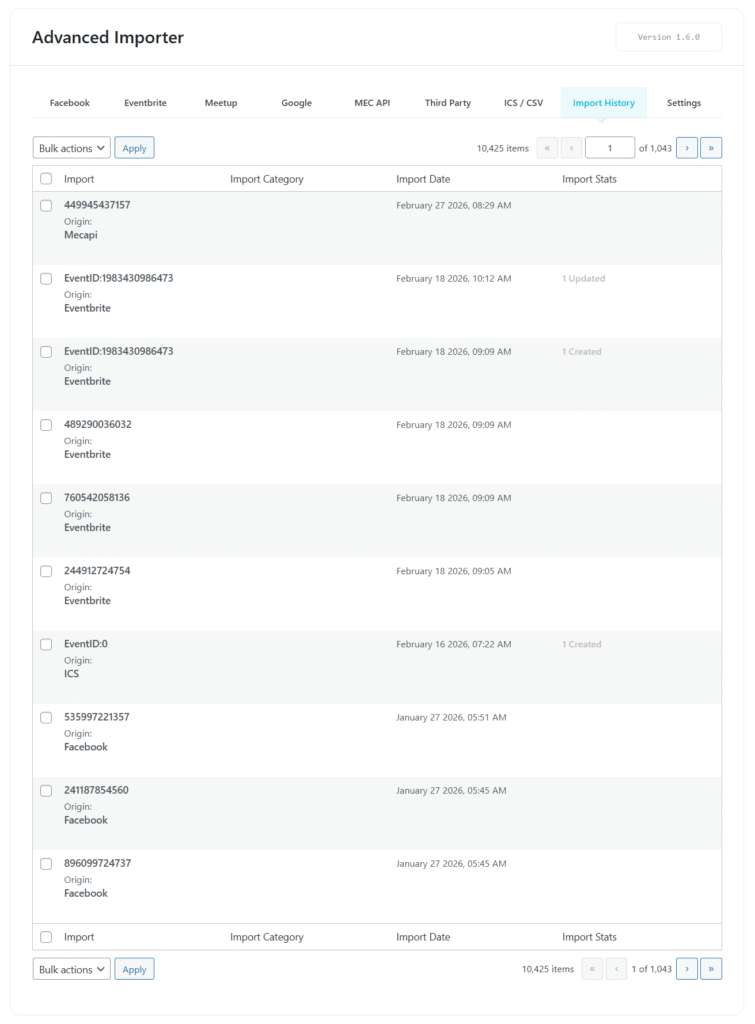This screenshot has width=755, height=1024.
Task: Click bottom pagination's first page double-arrow
Action: pyautogui.click(x=591, y=968)
